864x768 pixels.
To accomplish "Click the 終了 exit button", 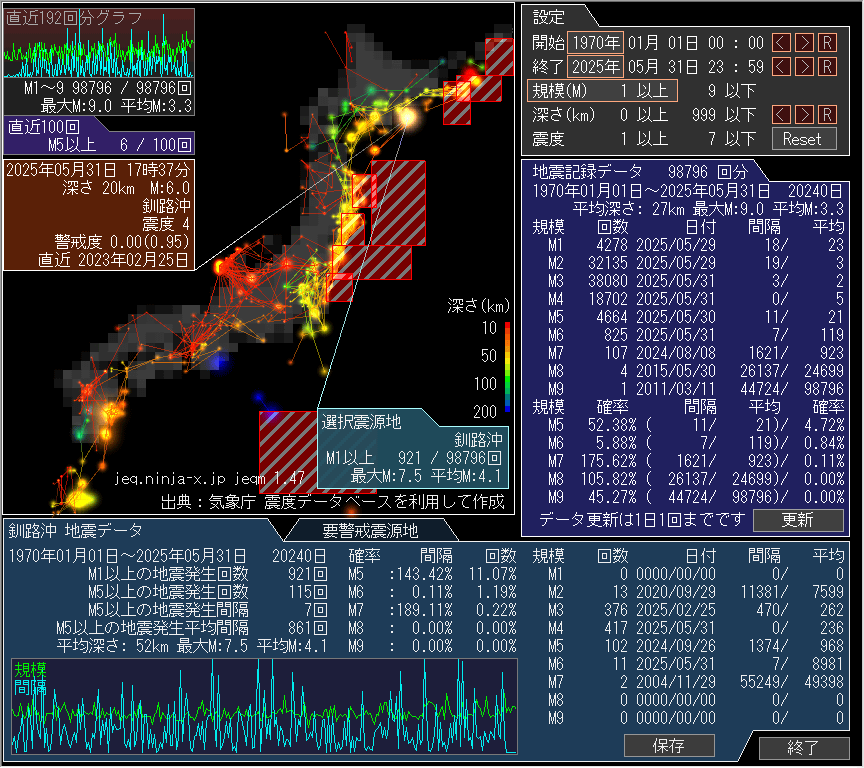I will [x=804, y=748].
